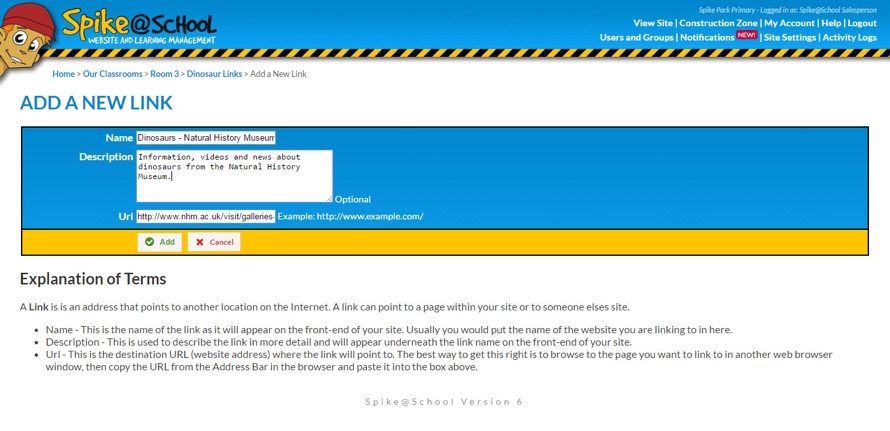This screenshot has width=890, height=431.
Task: Open the Notifications page
Action: point(707,37)
